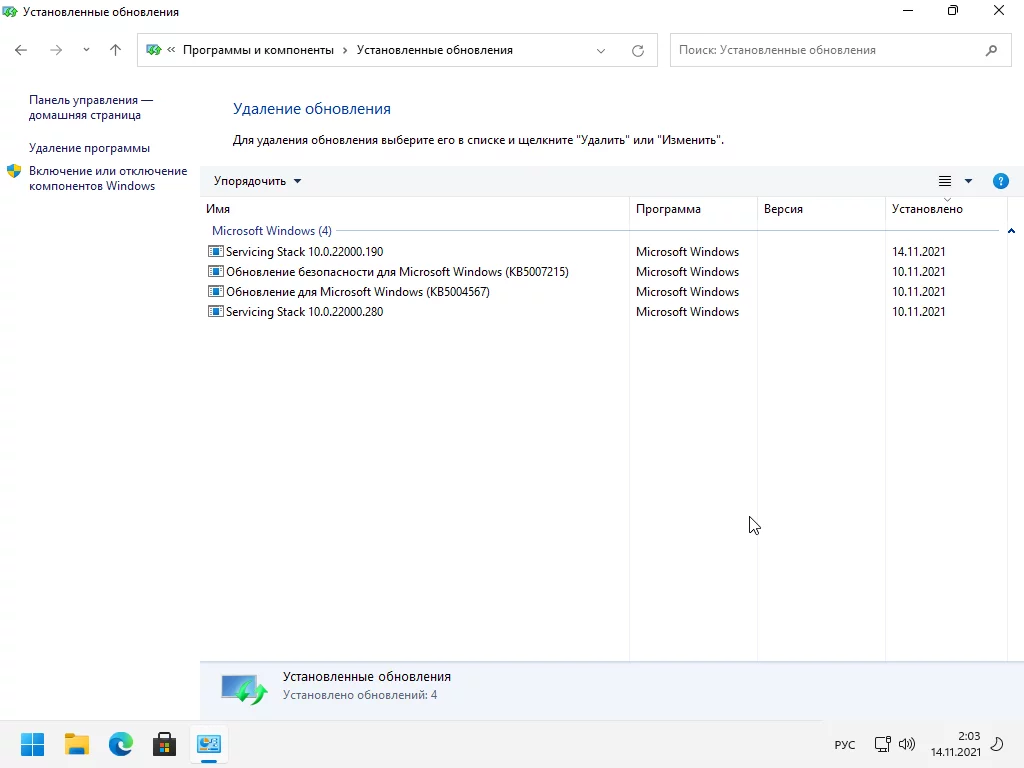Switch input language via 'РУС' indicator
Viewport: 1024px width, 768px height.
(844, 744)
